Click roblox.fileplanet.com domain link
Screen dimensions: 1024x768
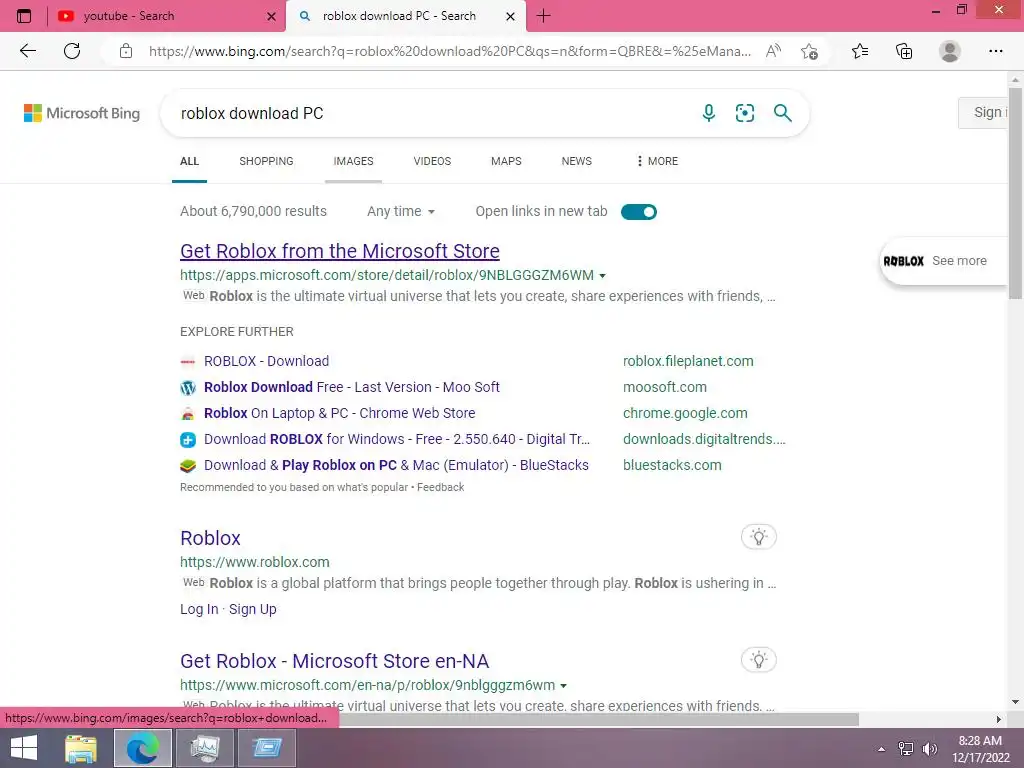click(x=688, y=361)
